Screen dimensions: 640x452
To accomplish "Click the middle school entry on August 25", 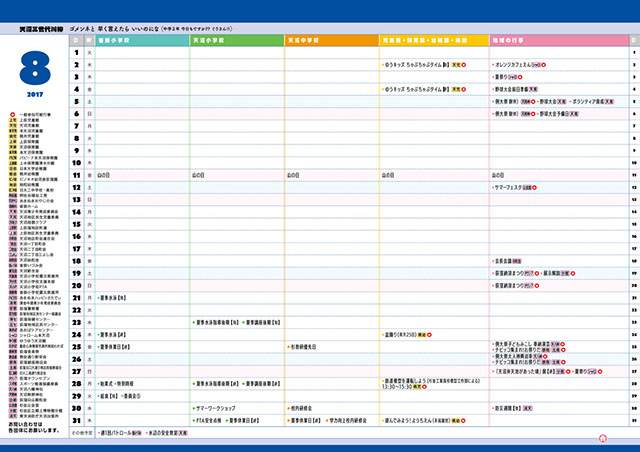I will point(302,347).
